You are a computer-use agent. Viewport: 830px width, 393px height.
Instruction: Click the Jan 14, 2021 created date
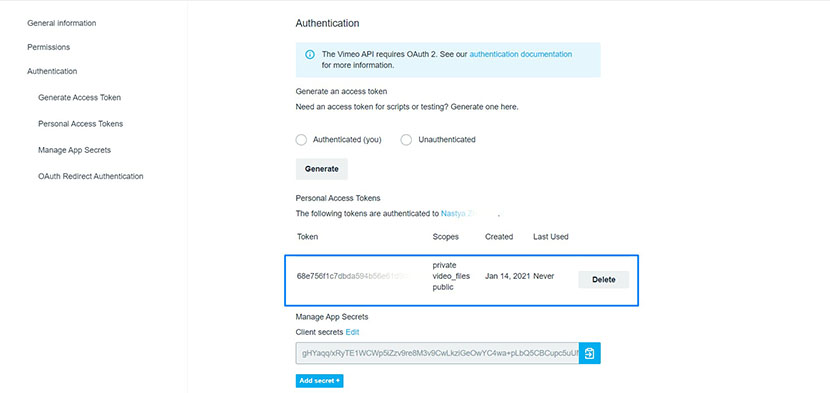coord(507,276)
